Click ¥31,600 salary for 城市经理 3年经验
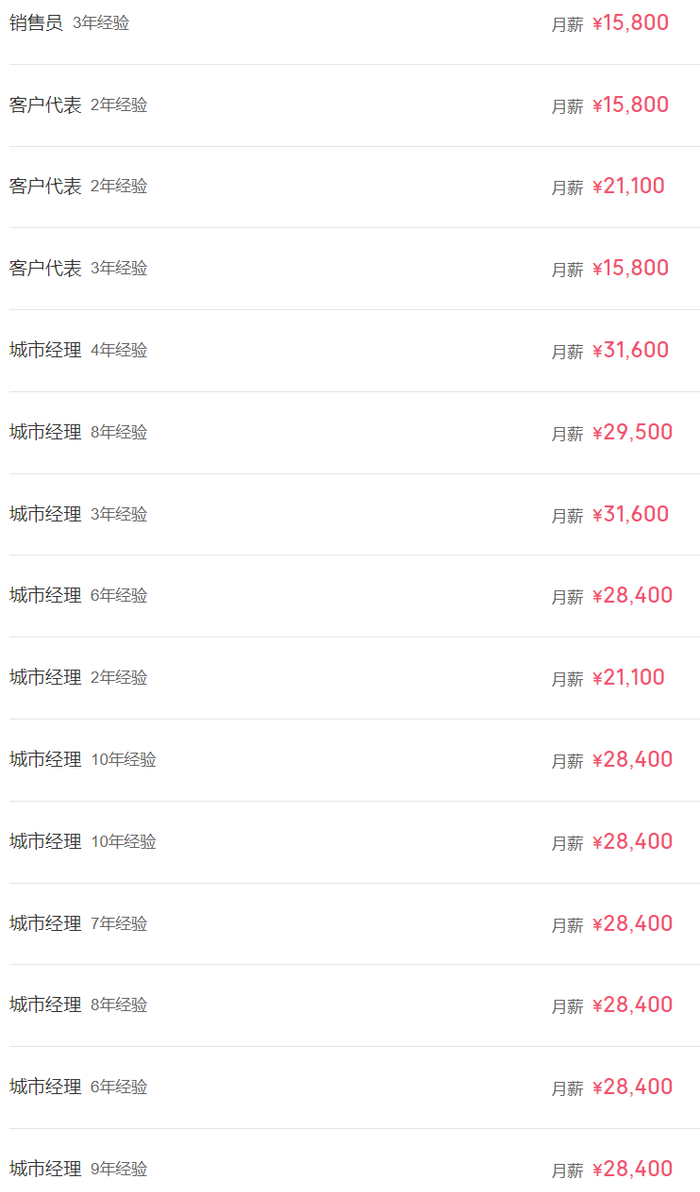 [630, 514]
